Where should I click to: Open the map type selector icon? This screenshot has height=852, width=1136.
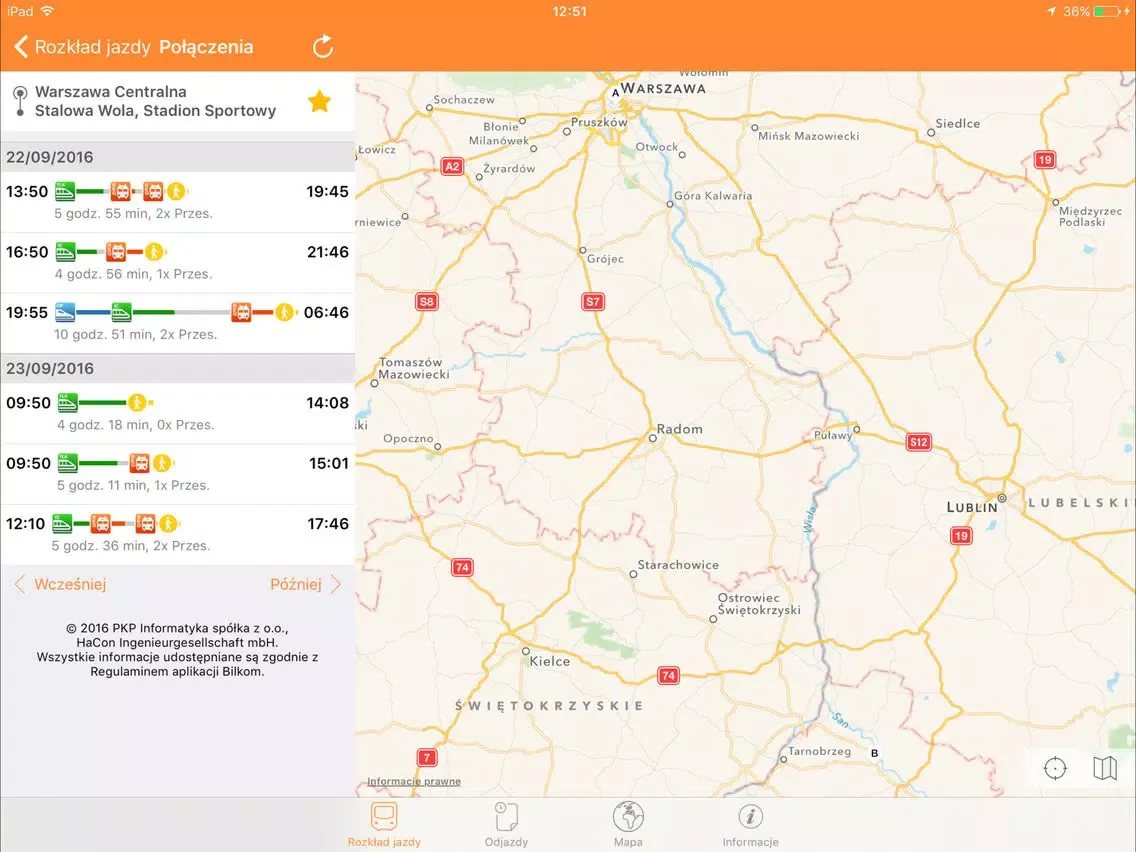pyautogui.click(x=1105, y=768)
